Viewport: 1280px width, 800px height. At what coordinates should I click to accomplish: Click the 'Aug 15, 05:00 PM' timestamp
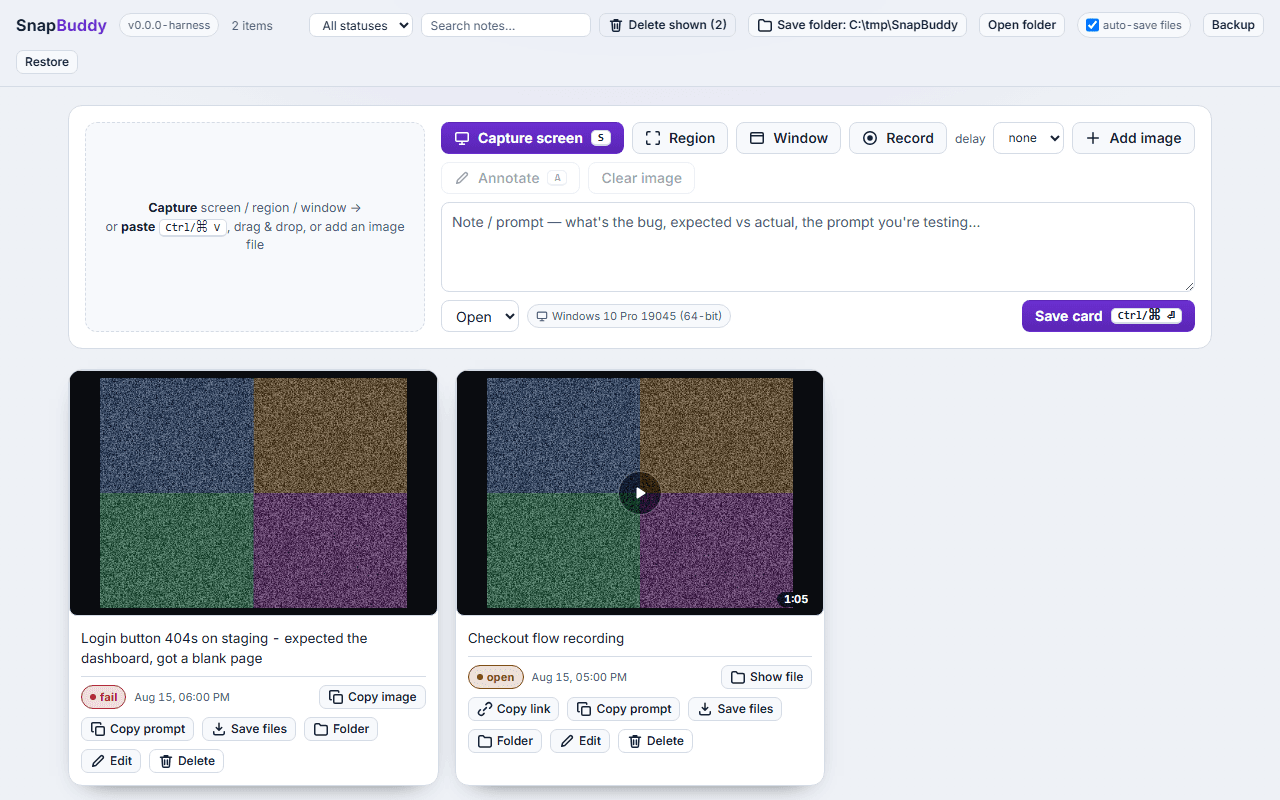580,677
